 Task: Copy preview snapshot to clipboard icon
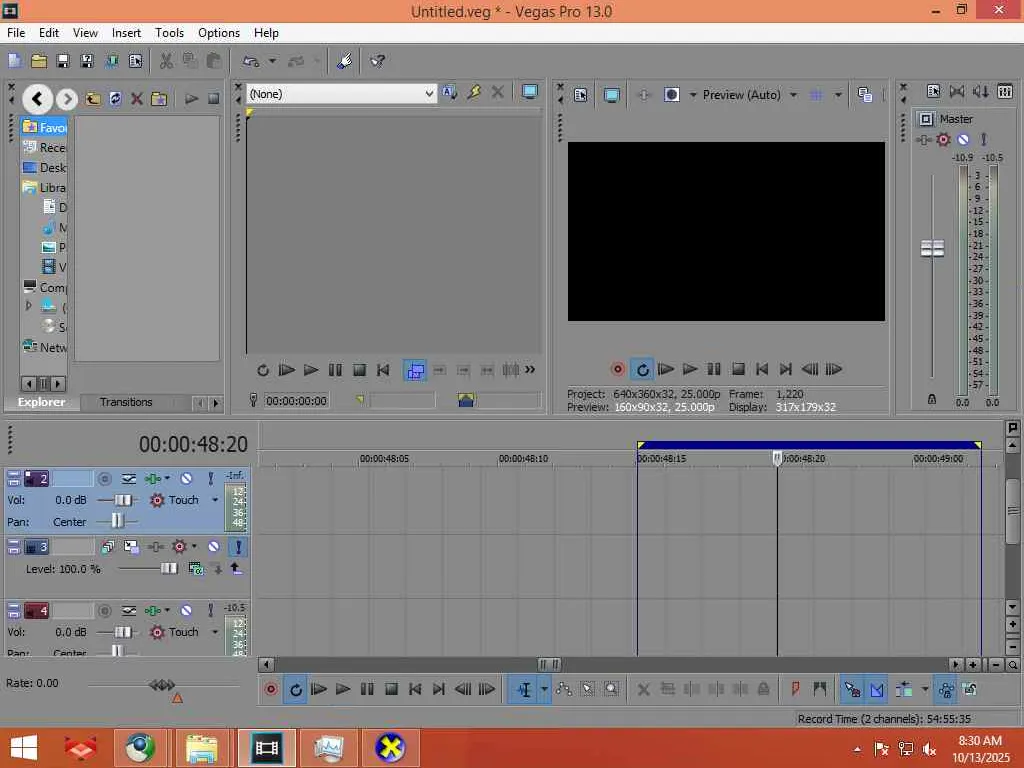coord(865,95)
